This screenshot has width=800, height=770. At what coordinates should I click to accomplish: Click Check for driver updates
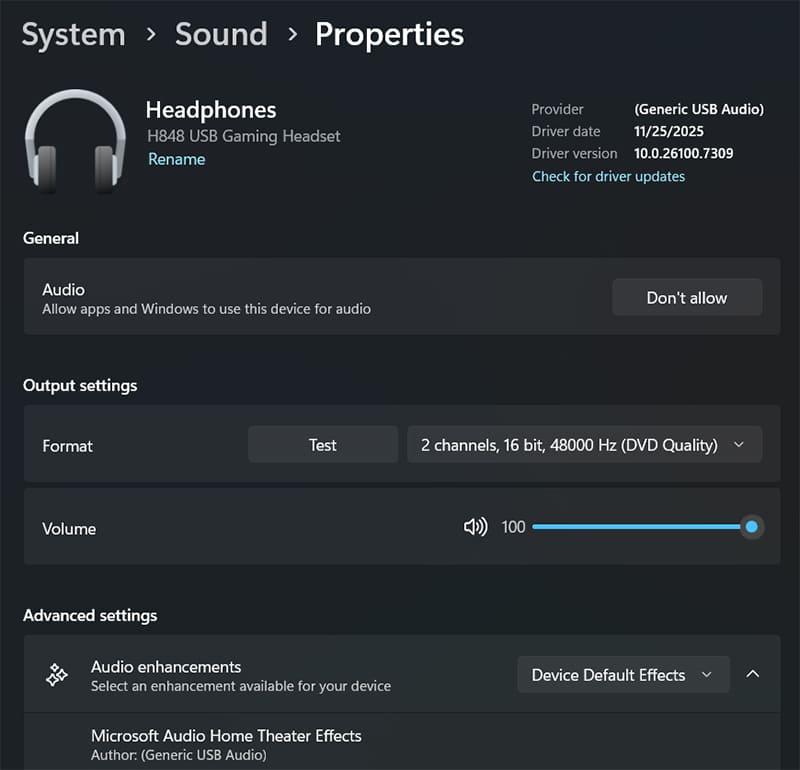pos(608,176)
